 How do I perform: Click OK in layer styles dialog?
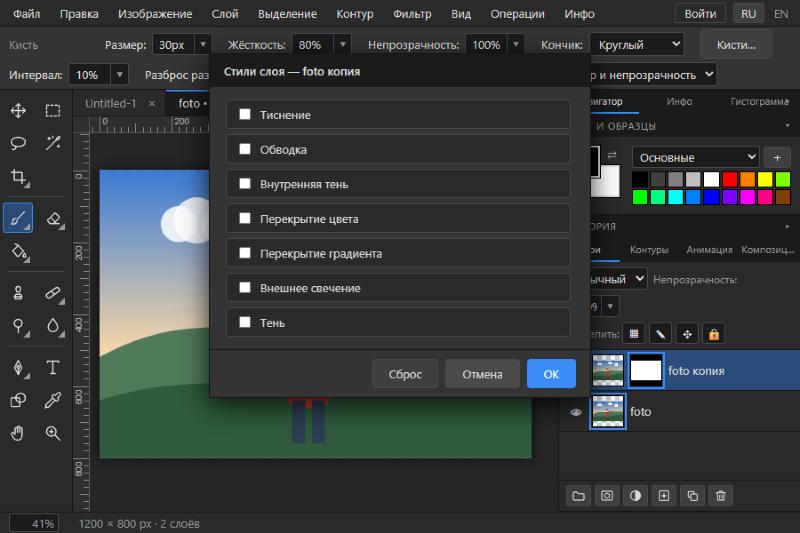pos(551,374)
